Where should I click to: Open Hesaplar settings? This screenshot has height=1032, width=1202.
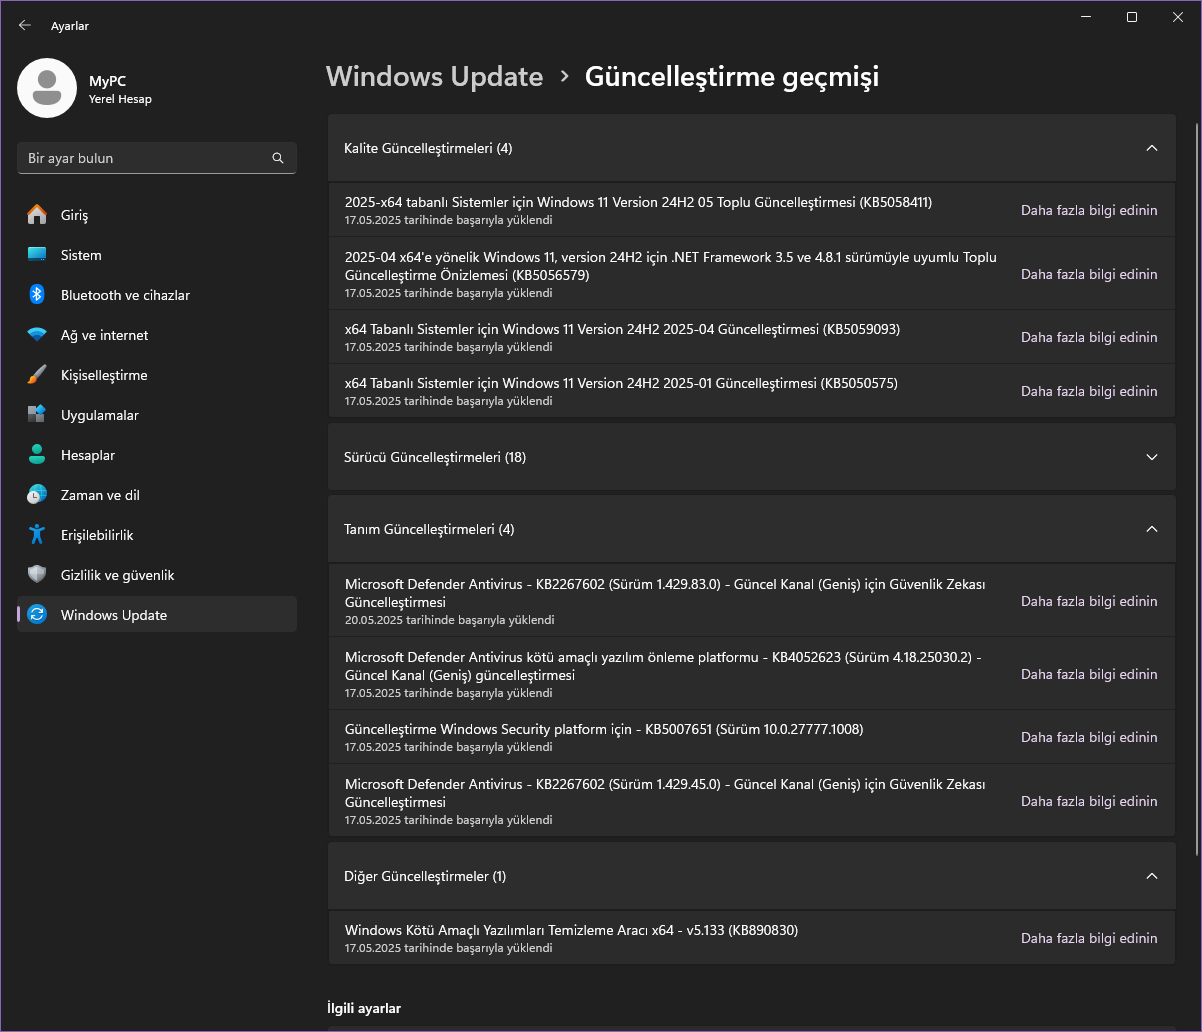(x=157, y=455)
